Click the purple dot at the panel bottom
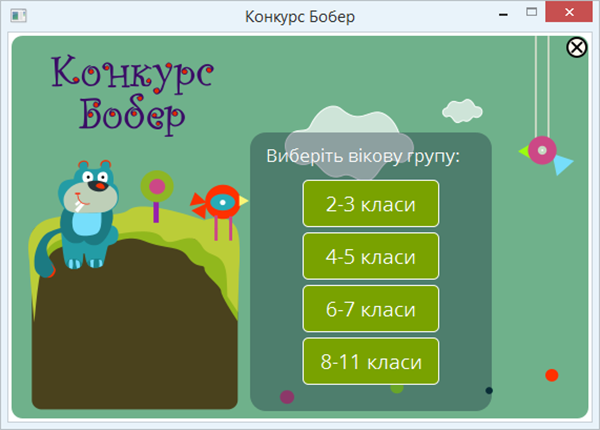The width and height of the screenshot is (600, 430). coord(287,397)
